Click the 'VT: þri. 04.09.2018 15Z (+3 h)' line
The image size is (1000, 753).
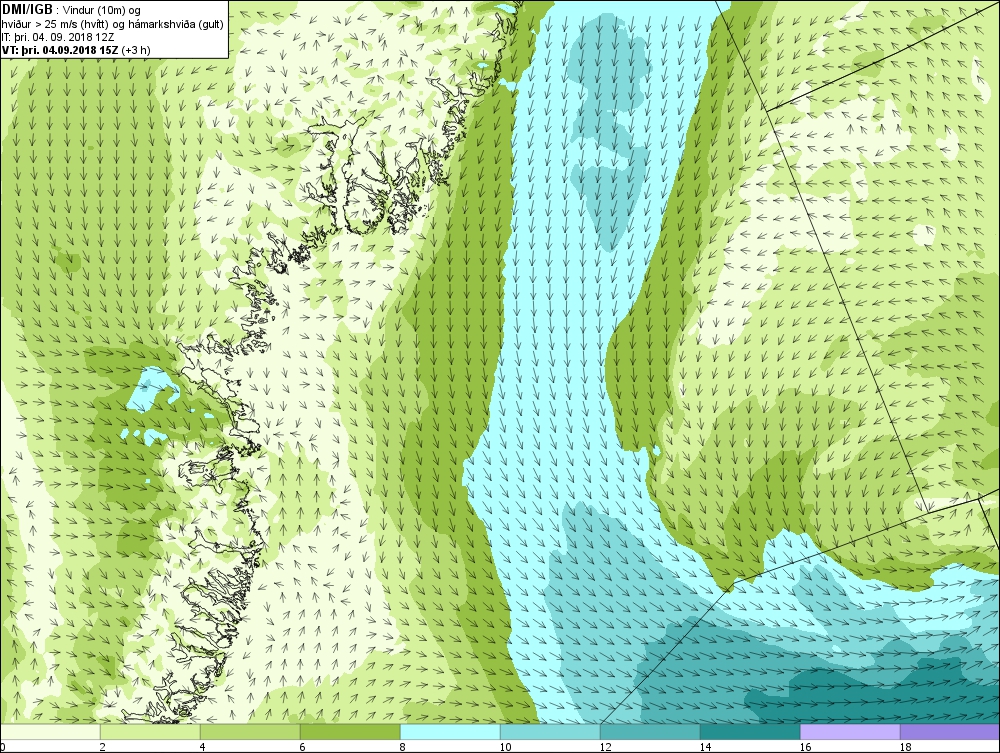[76, 50]
